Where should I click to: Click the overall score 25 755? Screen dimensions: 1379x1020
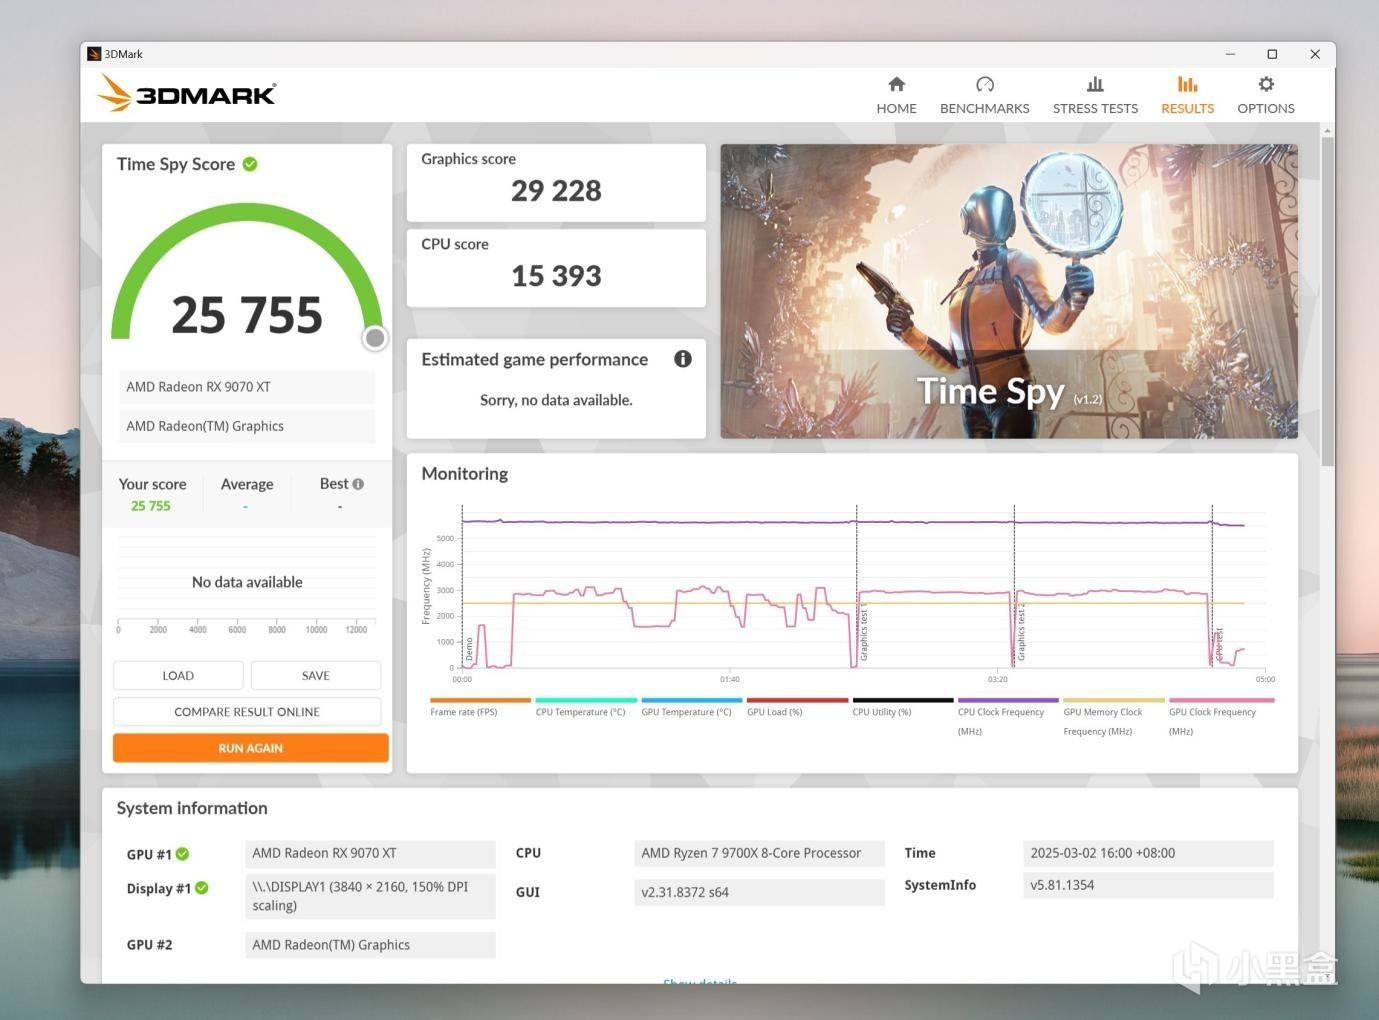[x=247, y=315]
